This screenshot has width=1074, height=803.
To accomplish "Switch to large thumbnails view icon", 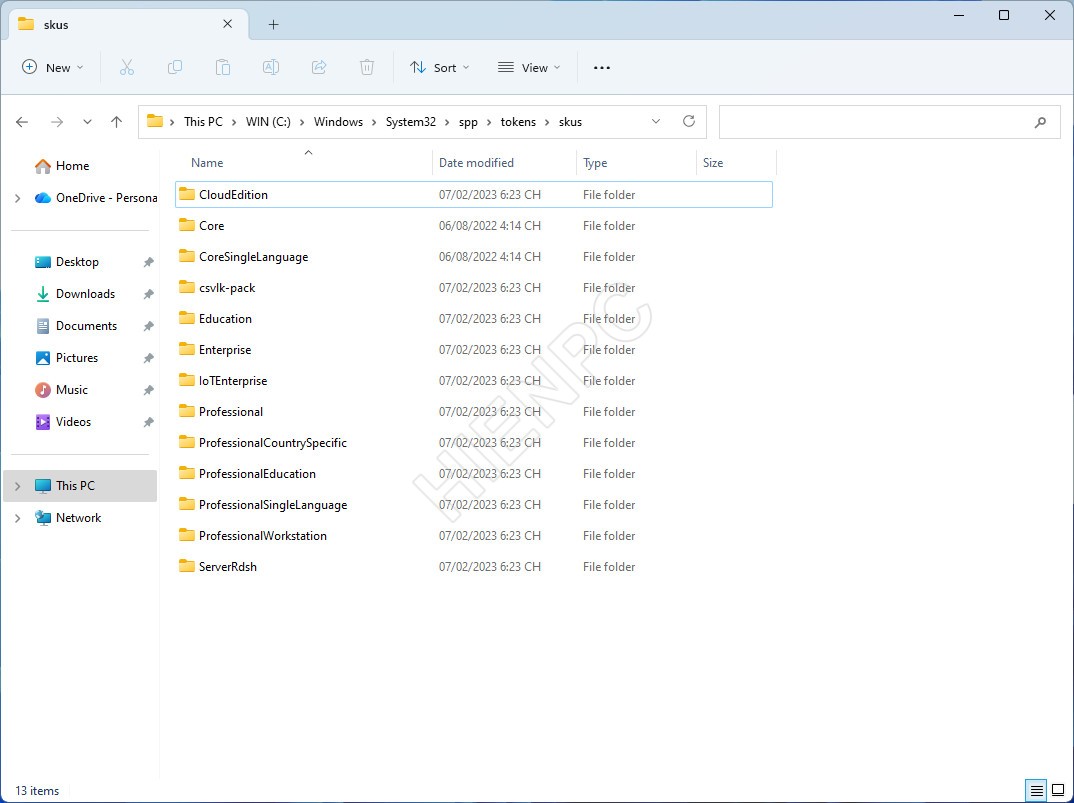I will pos(1058,790).
